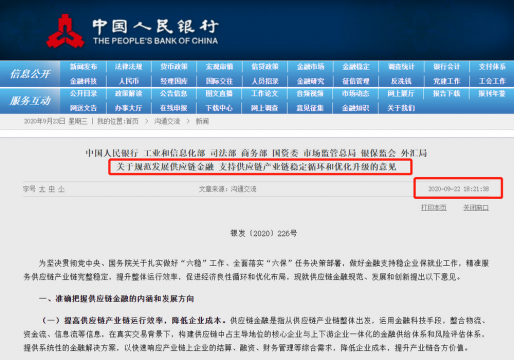Open 意见征集 section
This screenshot has width=514, height=360.
pyautogui.click(x=310, y=108)
